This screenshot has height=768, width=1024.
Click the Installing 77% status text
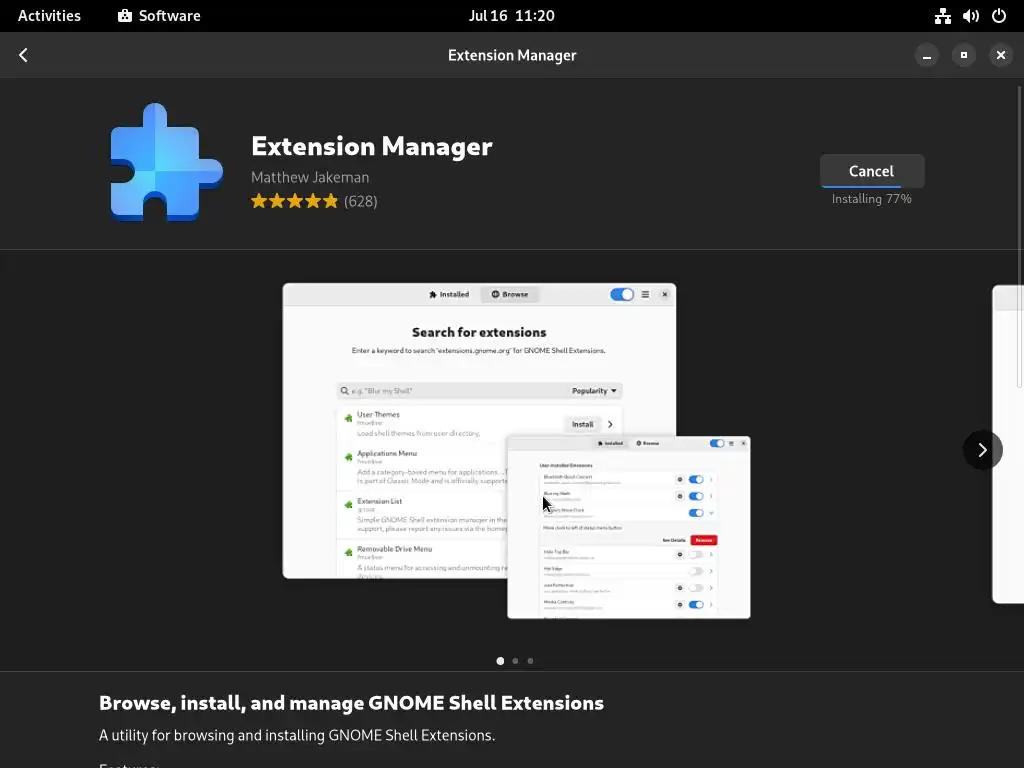pos(871,199)
